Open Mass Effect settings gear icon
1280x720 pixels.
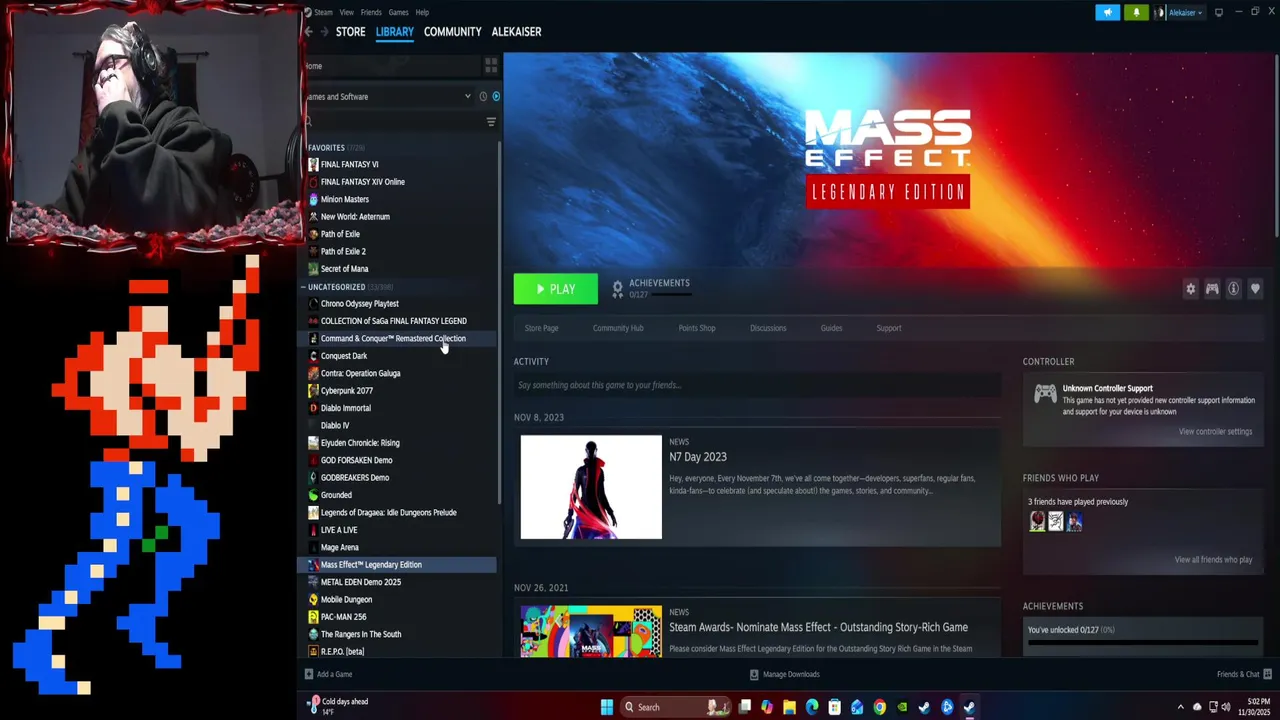(1190, 289)
